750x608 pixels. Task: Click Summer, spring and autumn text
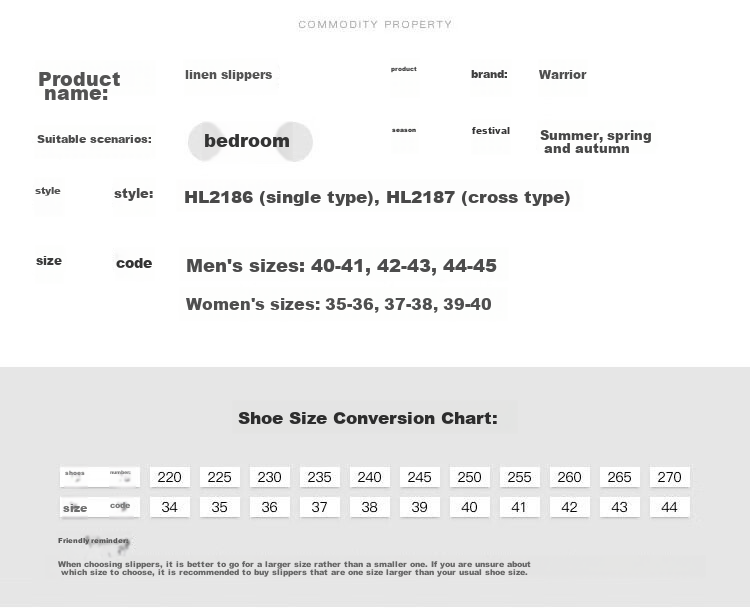(596, 142)
